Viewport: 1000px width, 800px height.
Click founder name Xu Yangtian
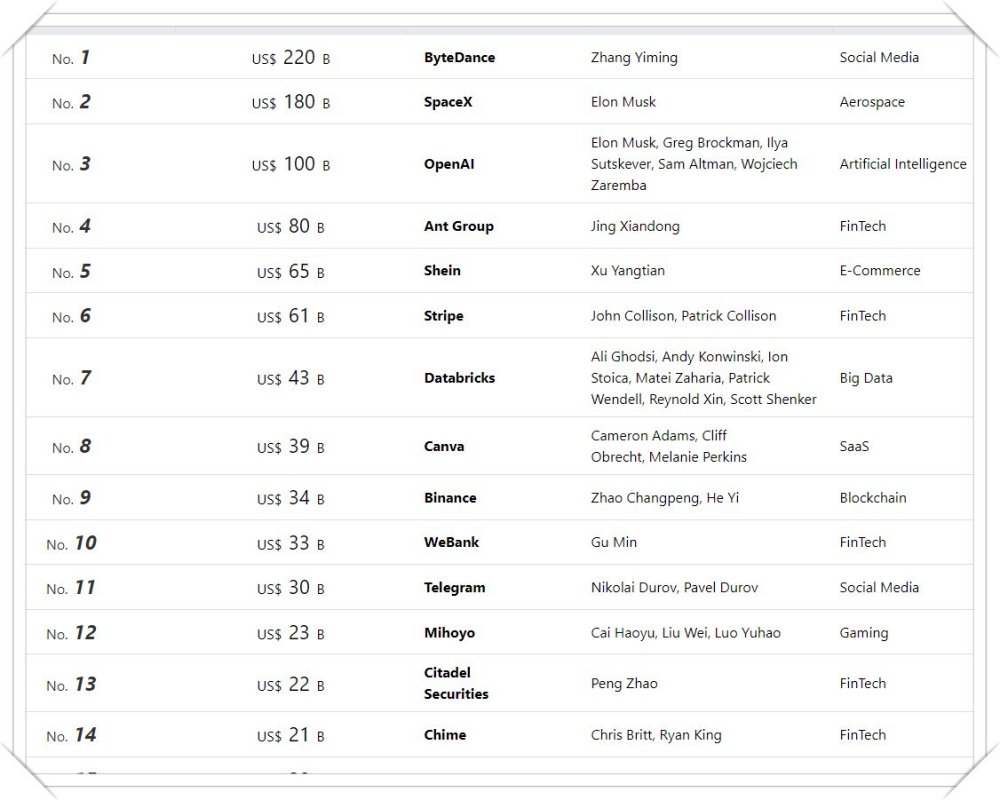pyautogui.click(x=628, y=270)
